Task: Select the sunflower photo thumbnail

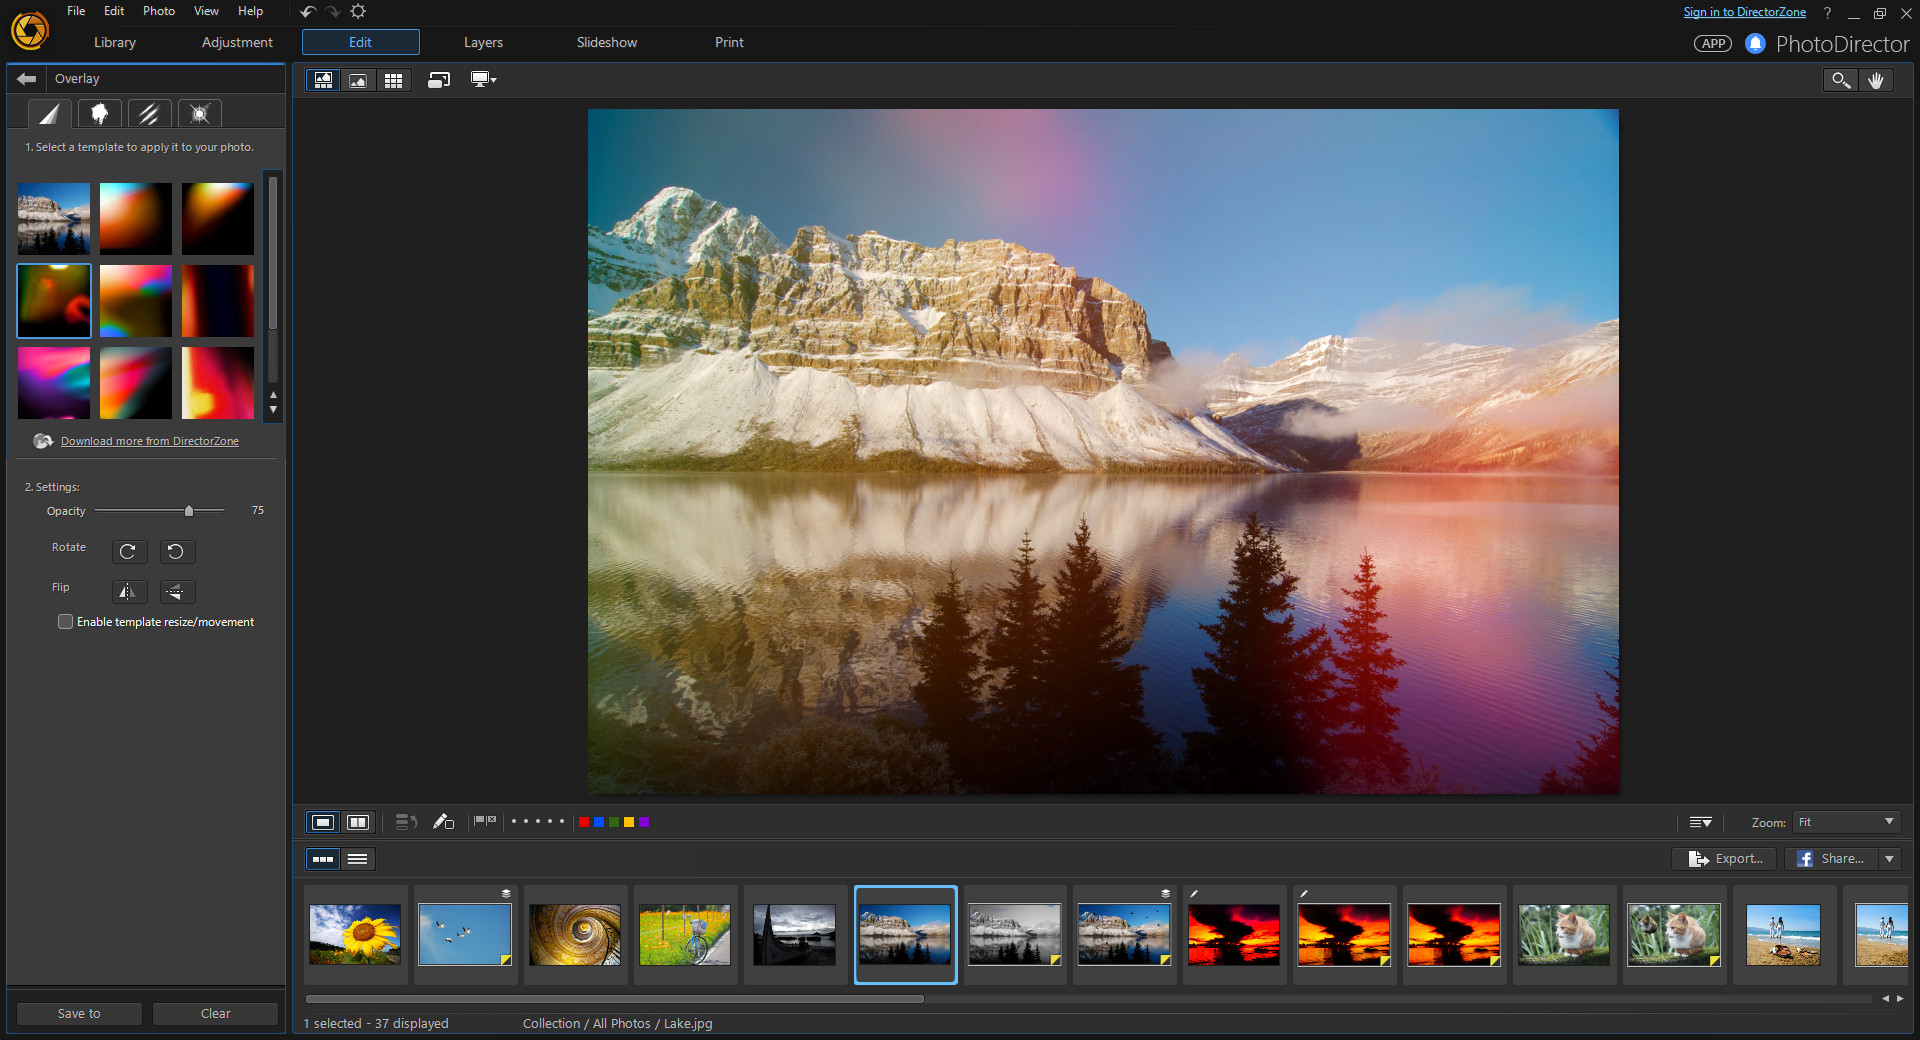Action: 355,934
